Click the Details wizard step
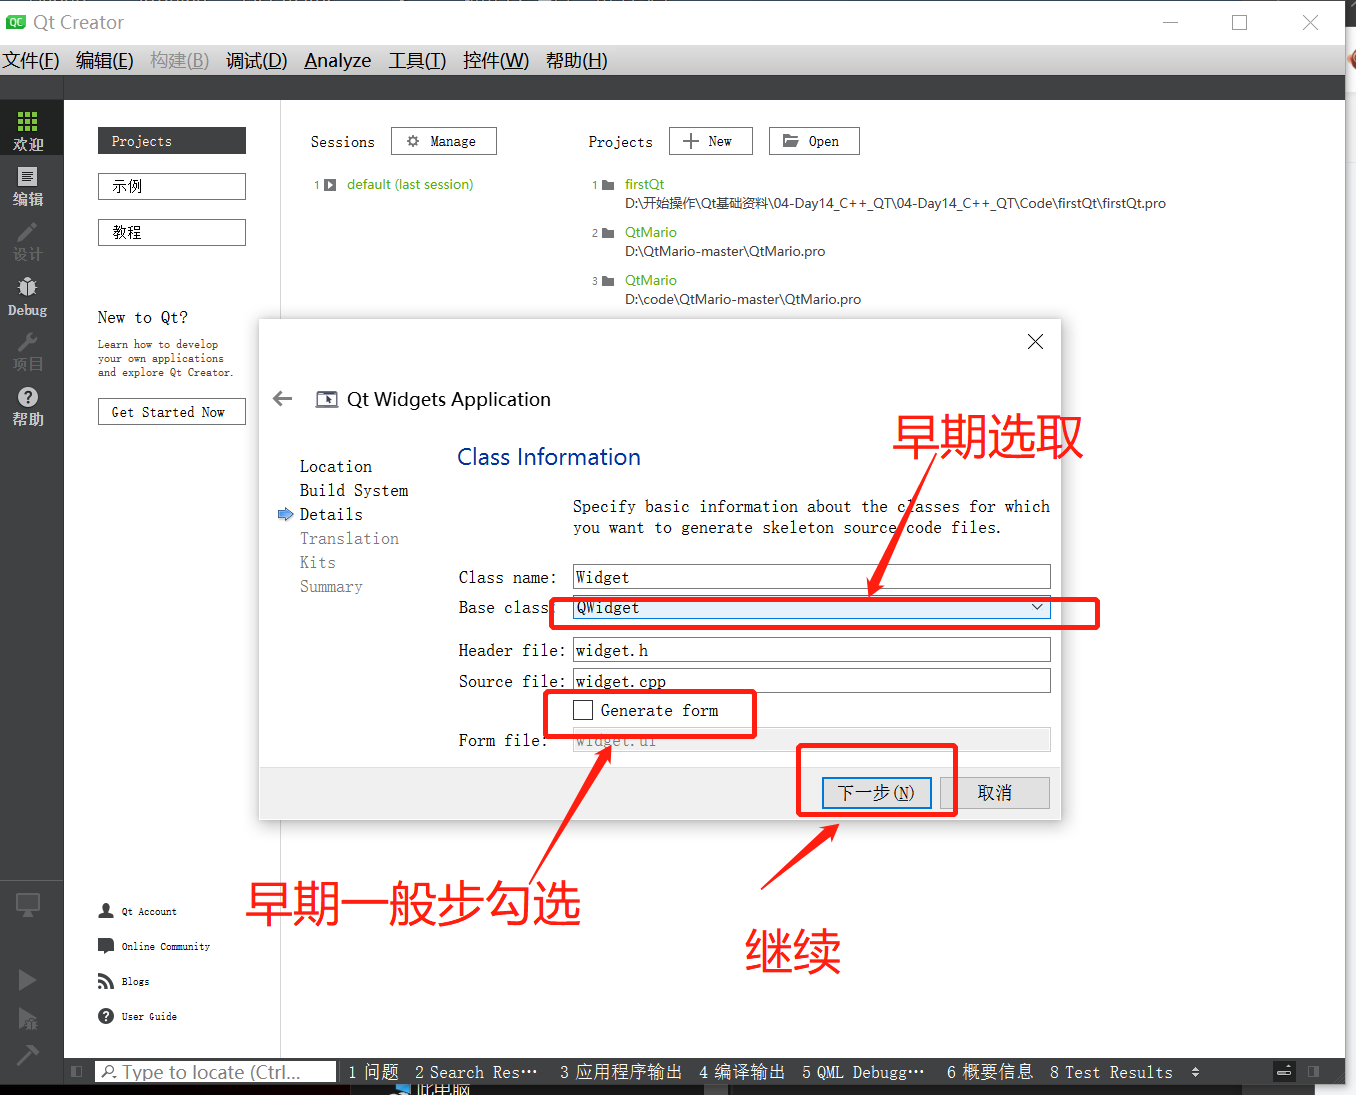 [331, 514]
